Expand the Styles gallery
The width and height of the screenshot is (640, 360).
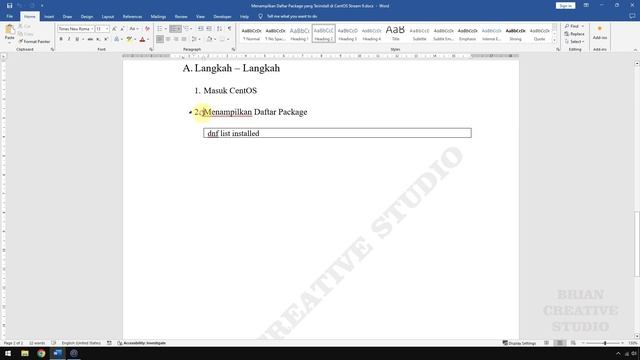(x=554, y=40)
